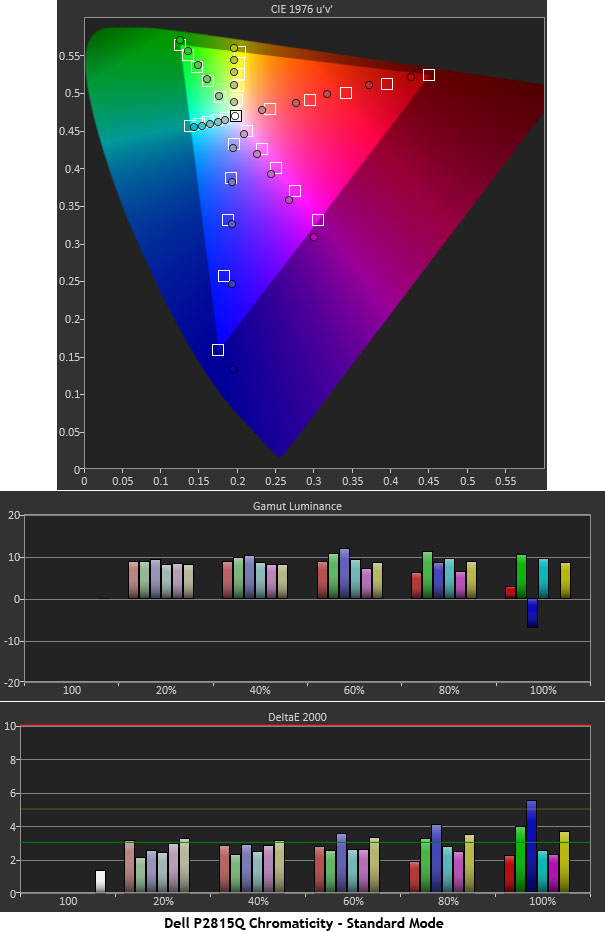
Task: Click the "Gamut Luminance" chart title
Action: 297,506
